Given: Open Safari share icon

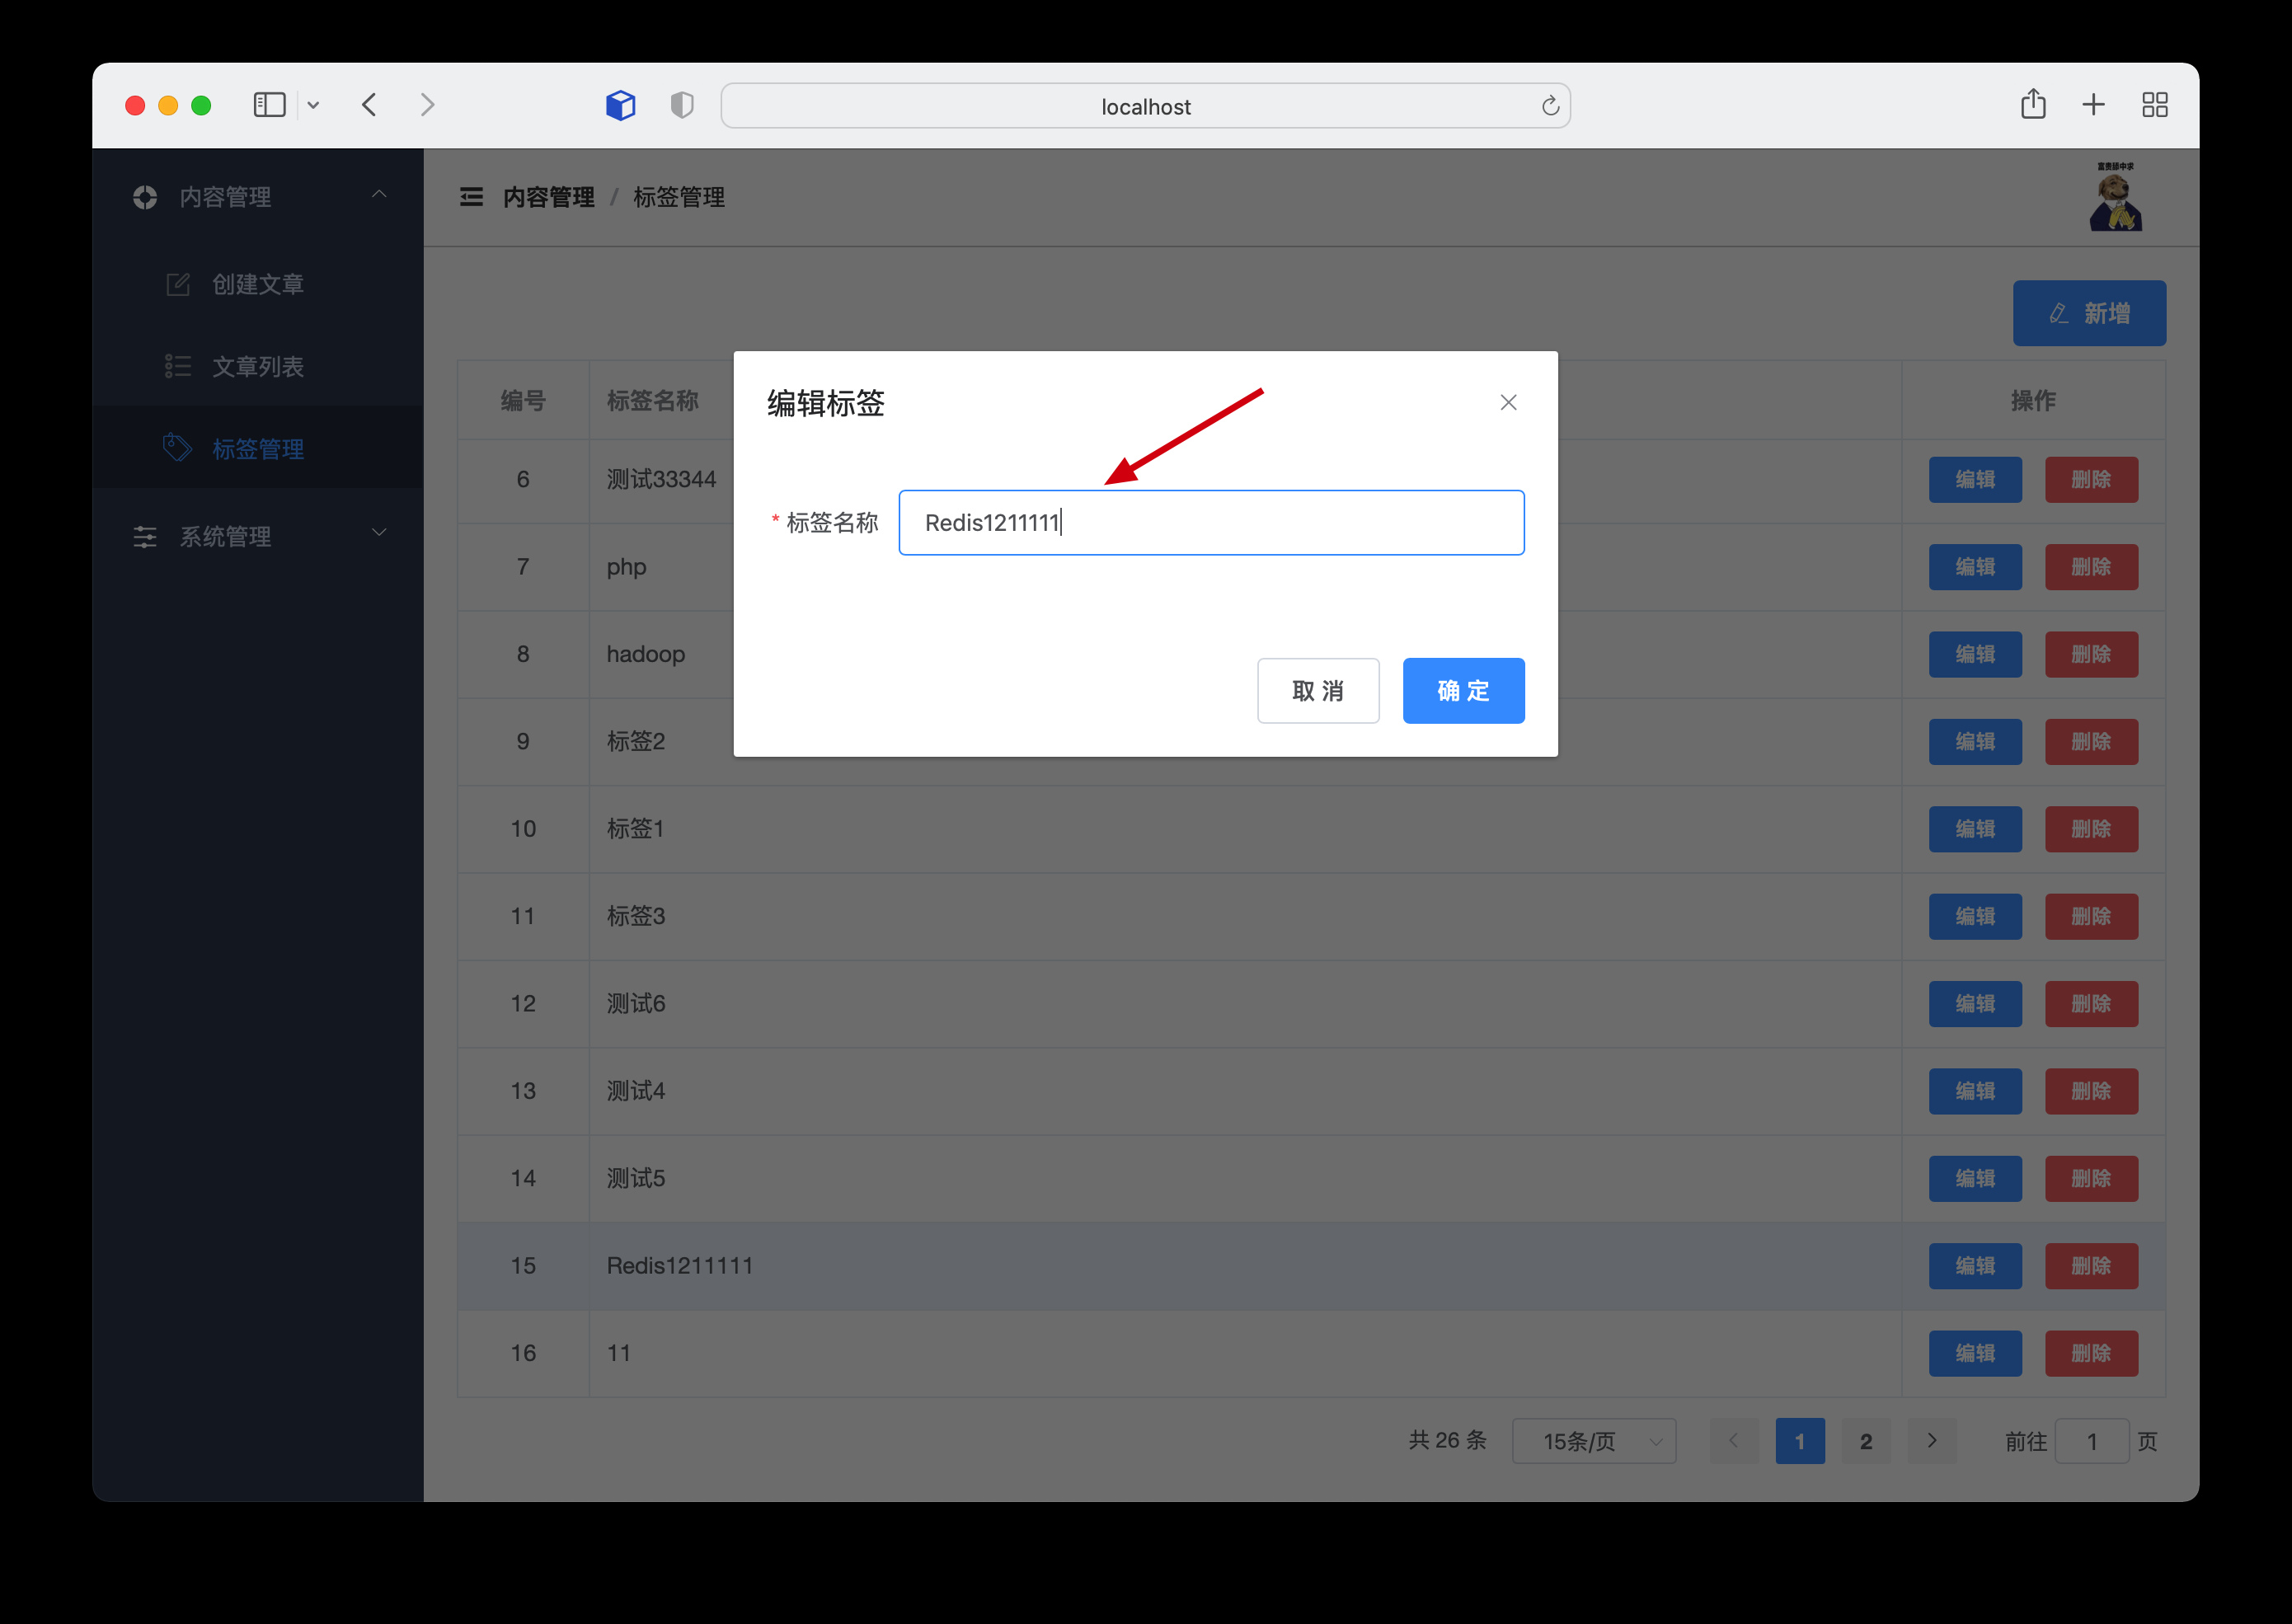Looking at the screenshot, I should click(2032, 105).
